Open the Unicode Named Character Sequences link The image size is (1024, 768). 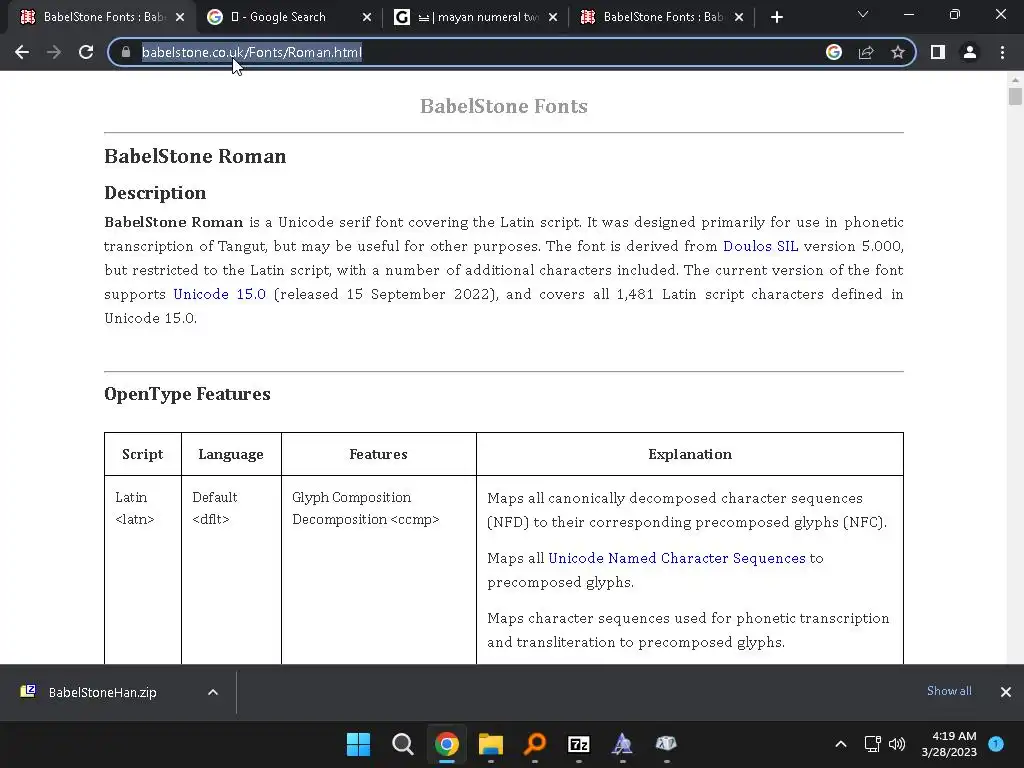tap(677, 558)
